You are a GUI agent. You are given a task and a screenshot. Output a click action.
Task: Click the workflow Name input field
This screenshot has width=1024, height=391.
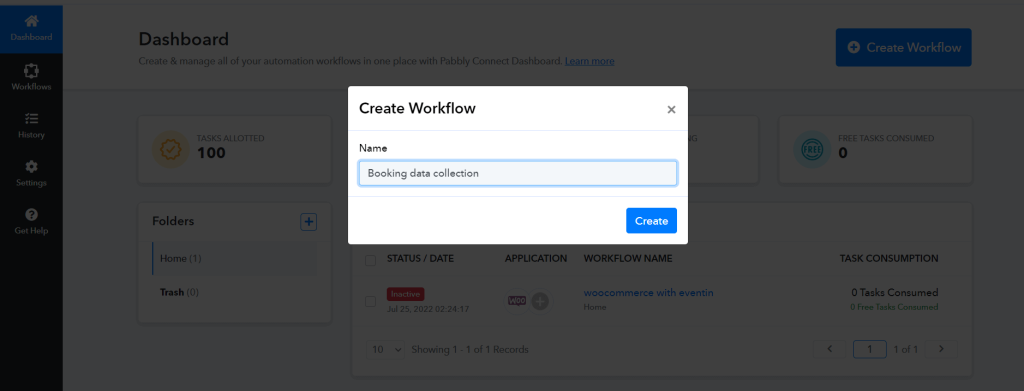(518, 174)
